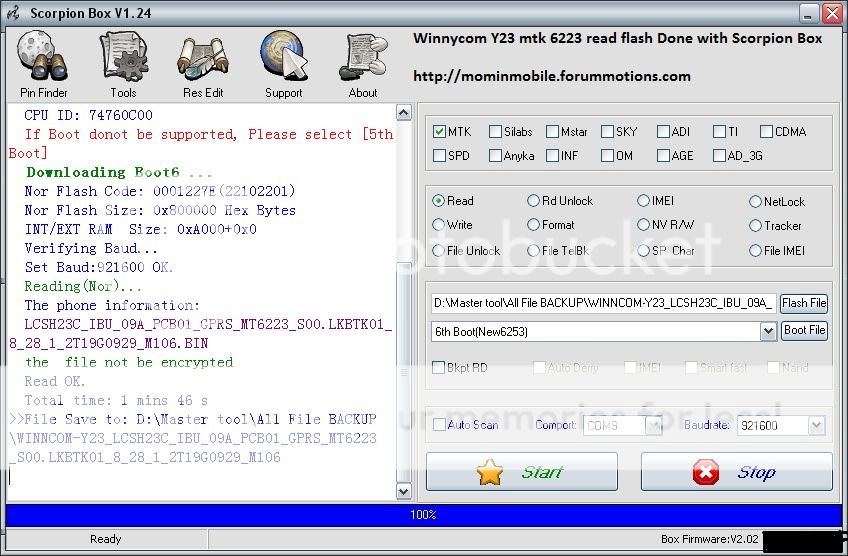
Task: Open the Baudrate 921600 dropdown
Action: [816, 426]
